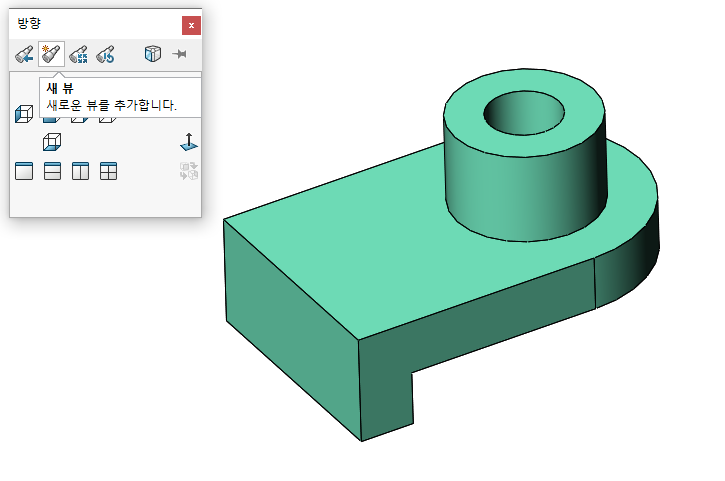This screenshot has width=725, height=481.
Task: Click the Normal To icon
Action: [x=189, y=142]
